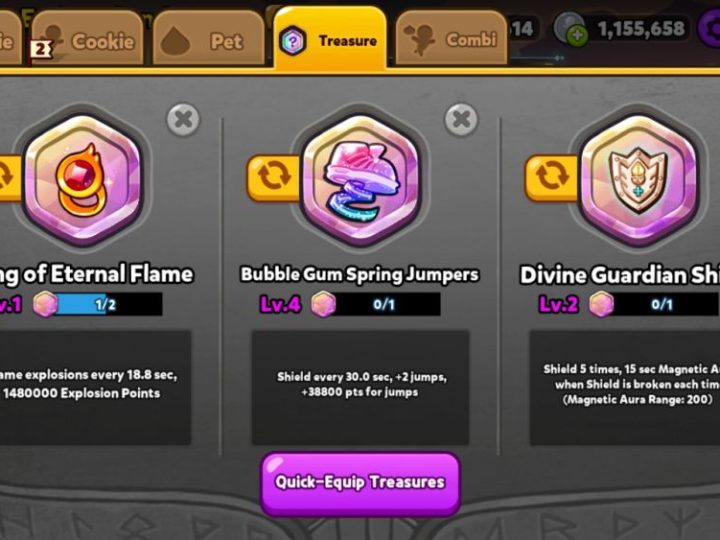Image resolution: width=720 pixels, height=540 pixels.
Task: Tap the Divine Guardian Shield description panel
Action: (625, 388)
